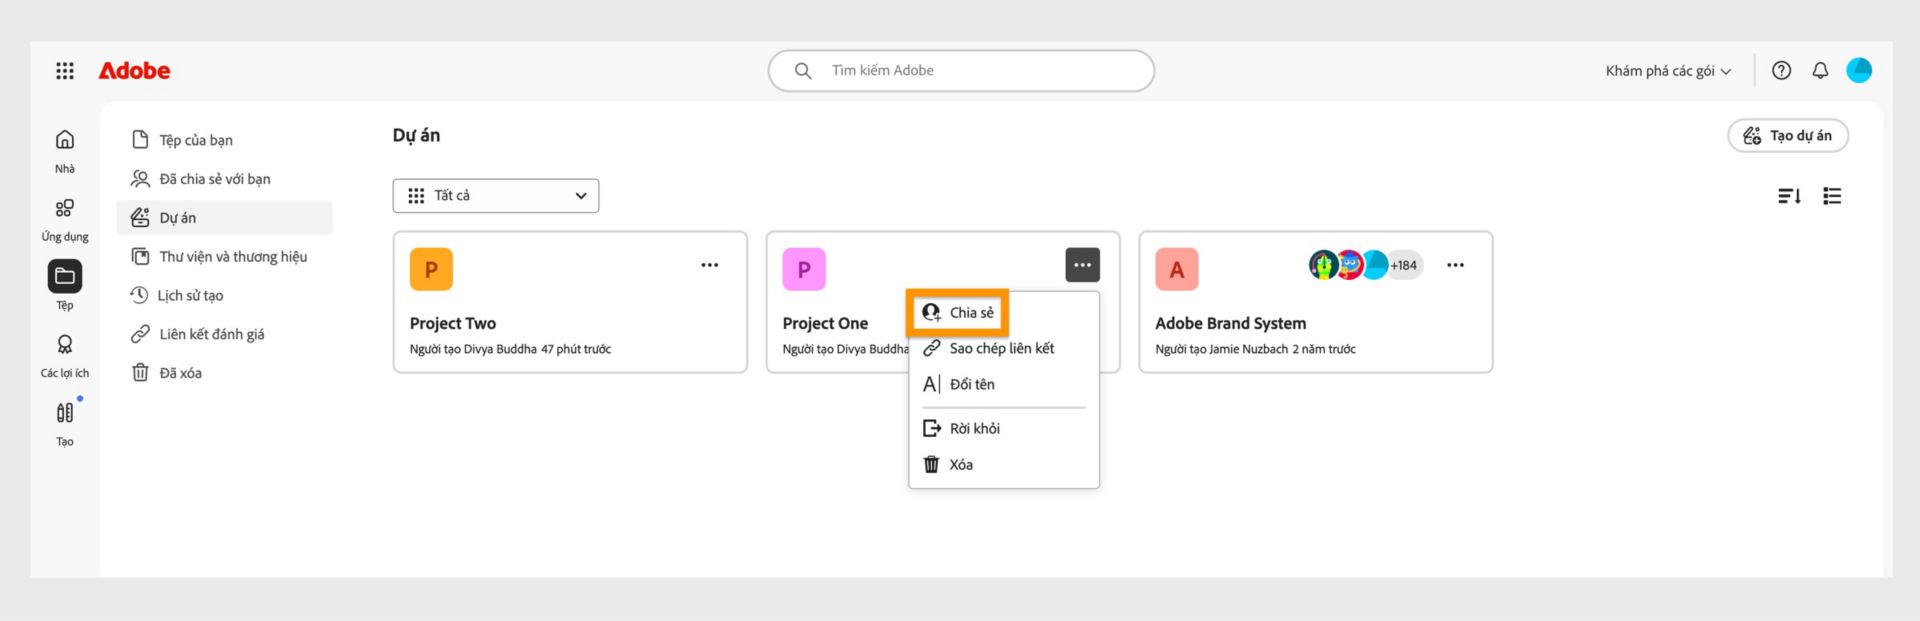
Task: Switch to list view icon
Action: 1832,196
